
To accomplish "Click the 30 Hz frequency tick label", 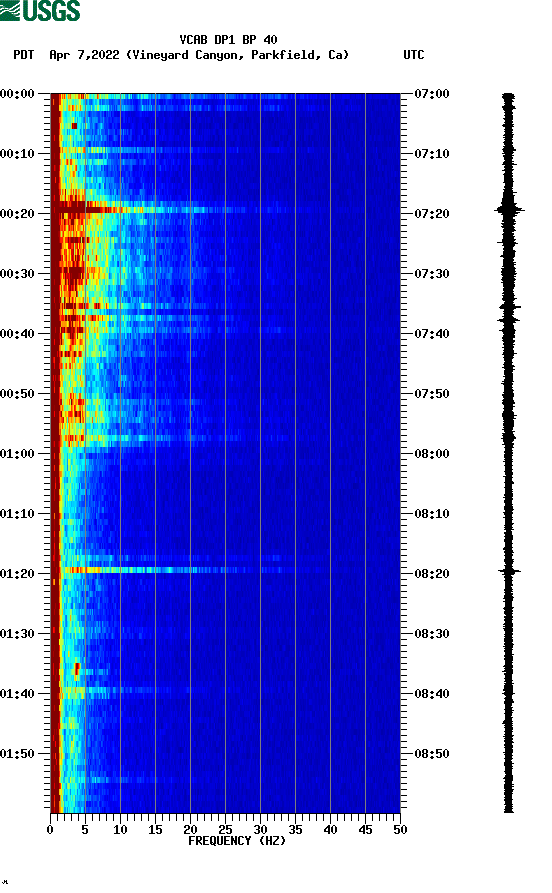I will coord(260,830).
